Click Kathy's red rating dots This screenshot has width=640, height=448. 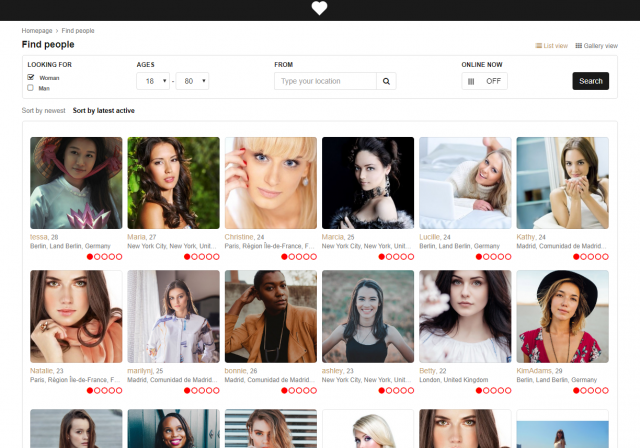pyautogui.click(x=591, y=257)
